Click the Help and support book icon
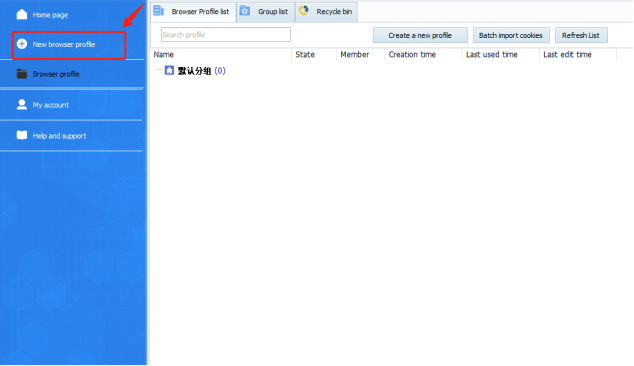634x366 pixels. [22, 135]
